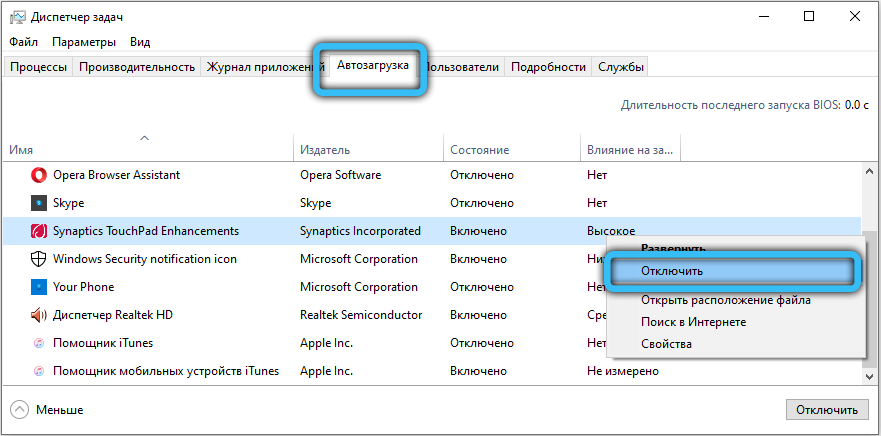Select the Службы tab
881x436 pixels.
(x=620, y=67)
